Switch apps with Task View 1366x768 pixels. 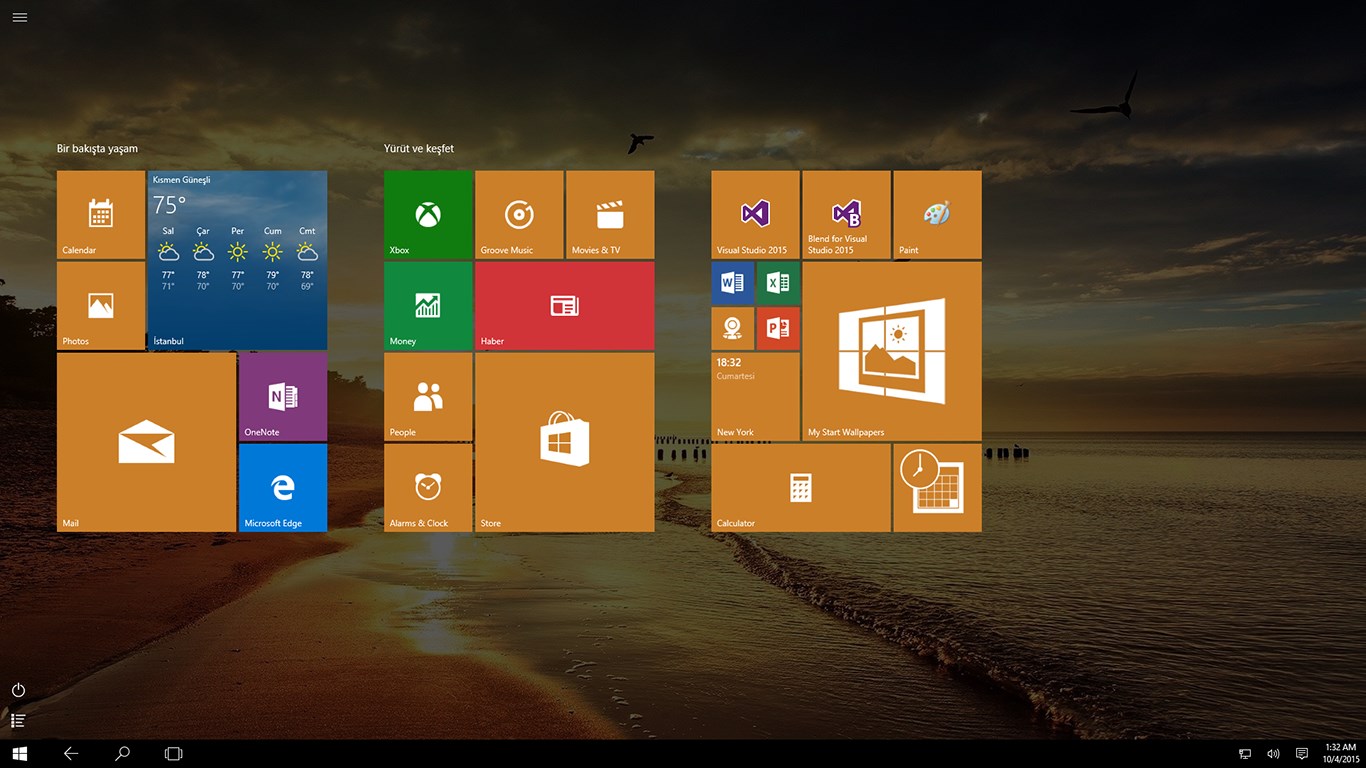pyautogui.click(x=173, y=753)
